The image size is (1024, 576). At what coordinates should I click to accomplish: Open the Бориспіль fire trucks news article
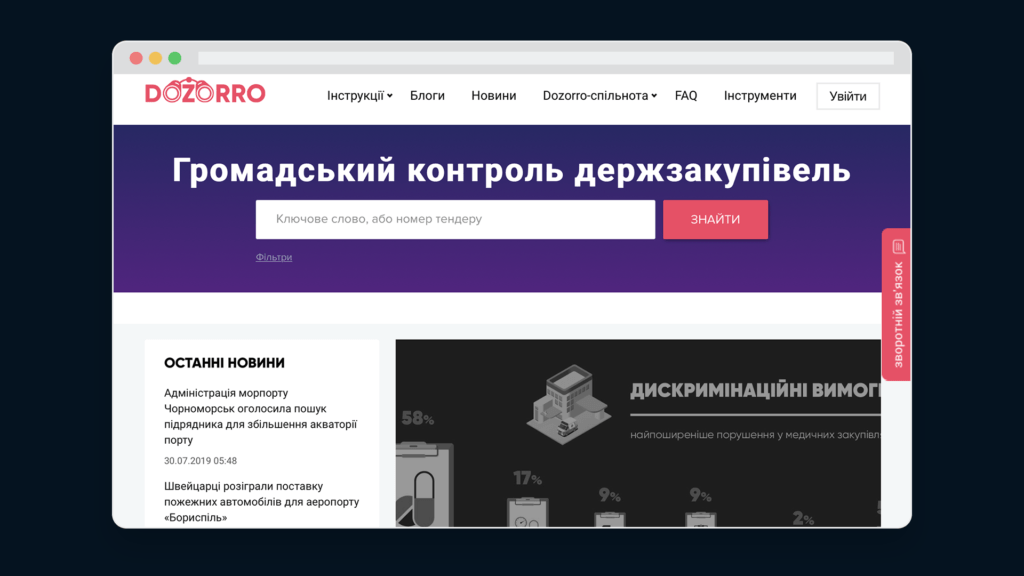(x=261, y=502)
